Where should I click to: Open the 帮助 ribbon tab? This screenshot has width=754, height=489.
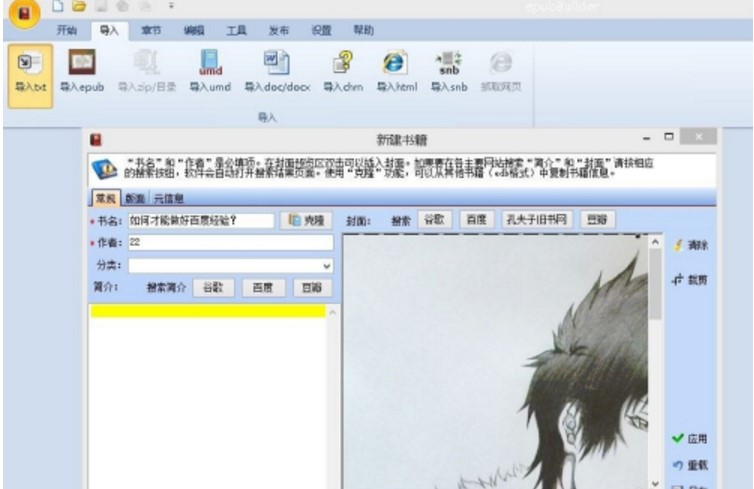(364, 30)
